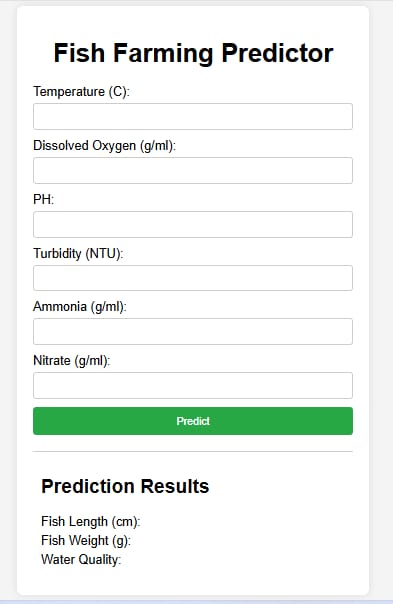This screenshot has height=604, width=393.
Task: Focus the Temperature (C) input field
Action: (193, 116)
